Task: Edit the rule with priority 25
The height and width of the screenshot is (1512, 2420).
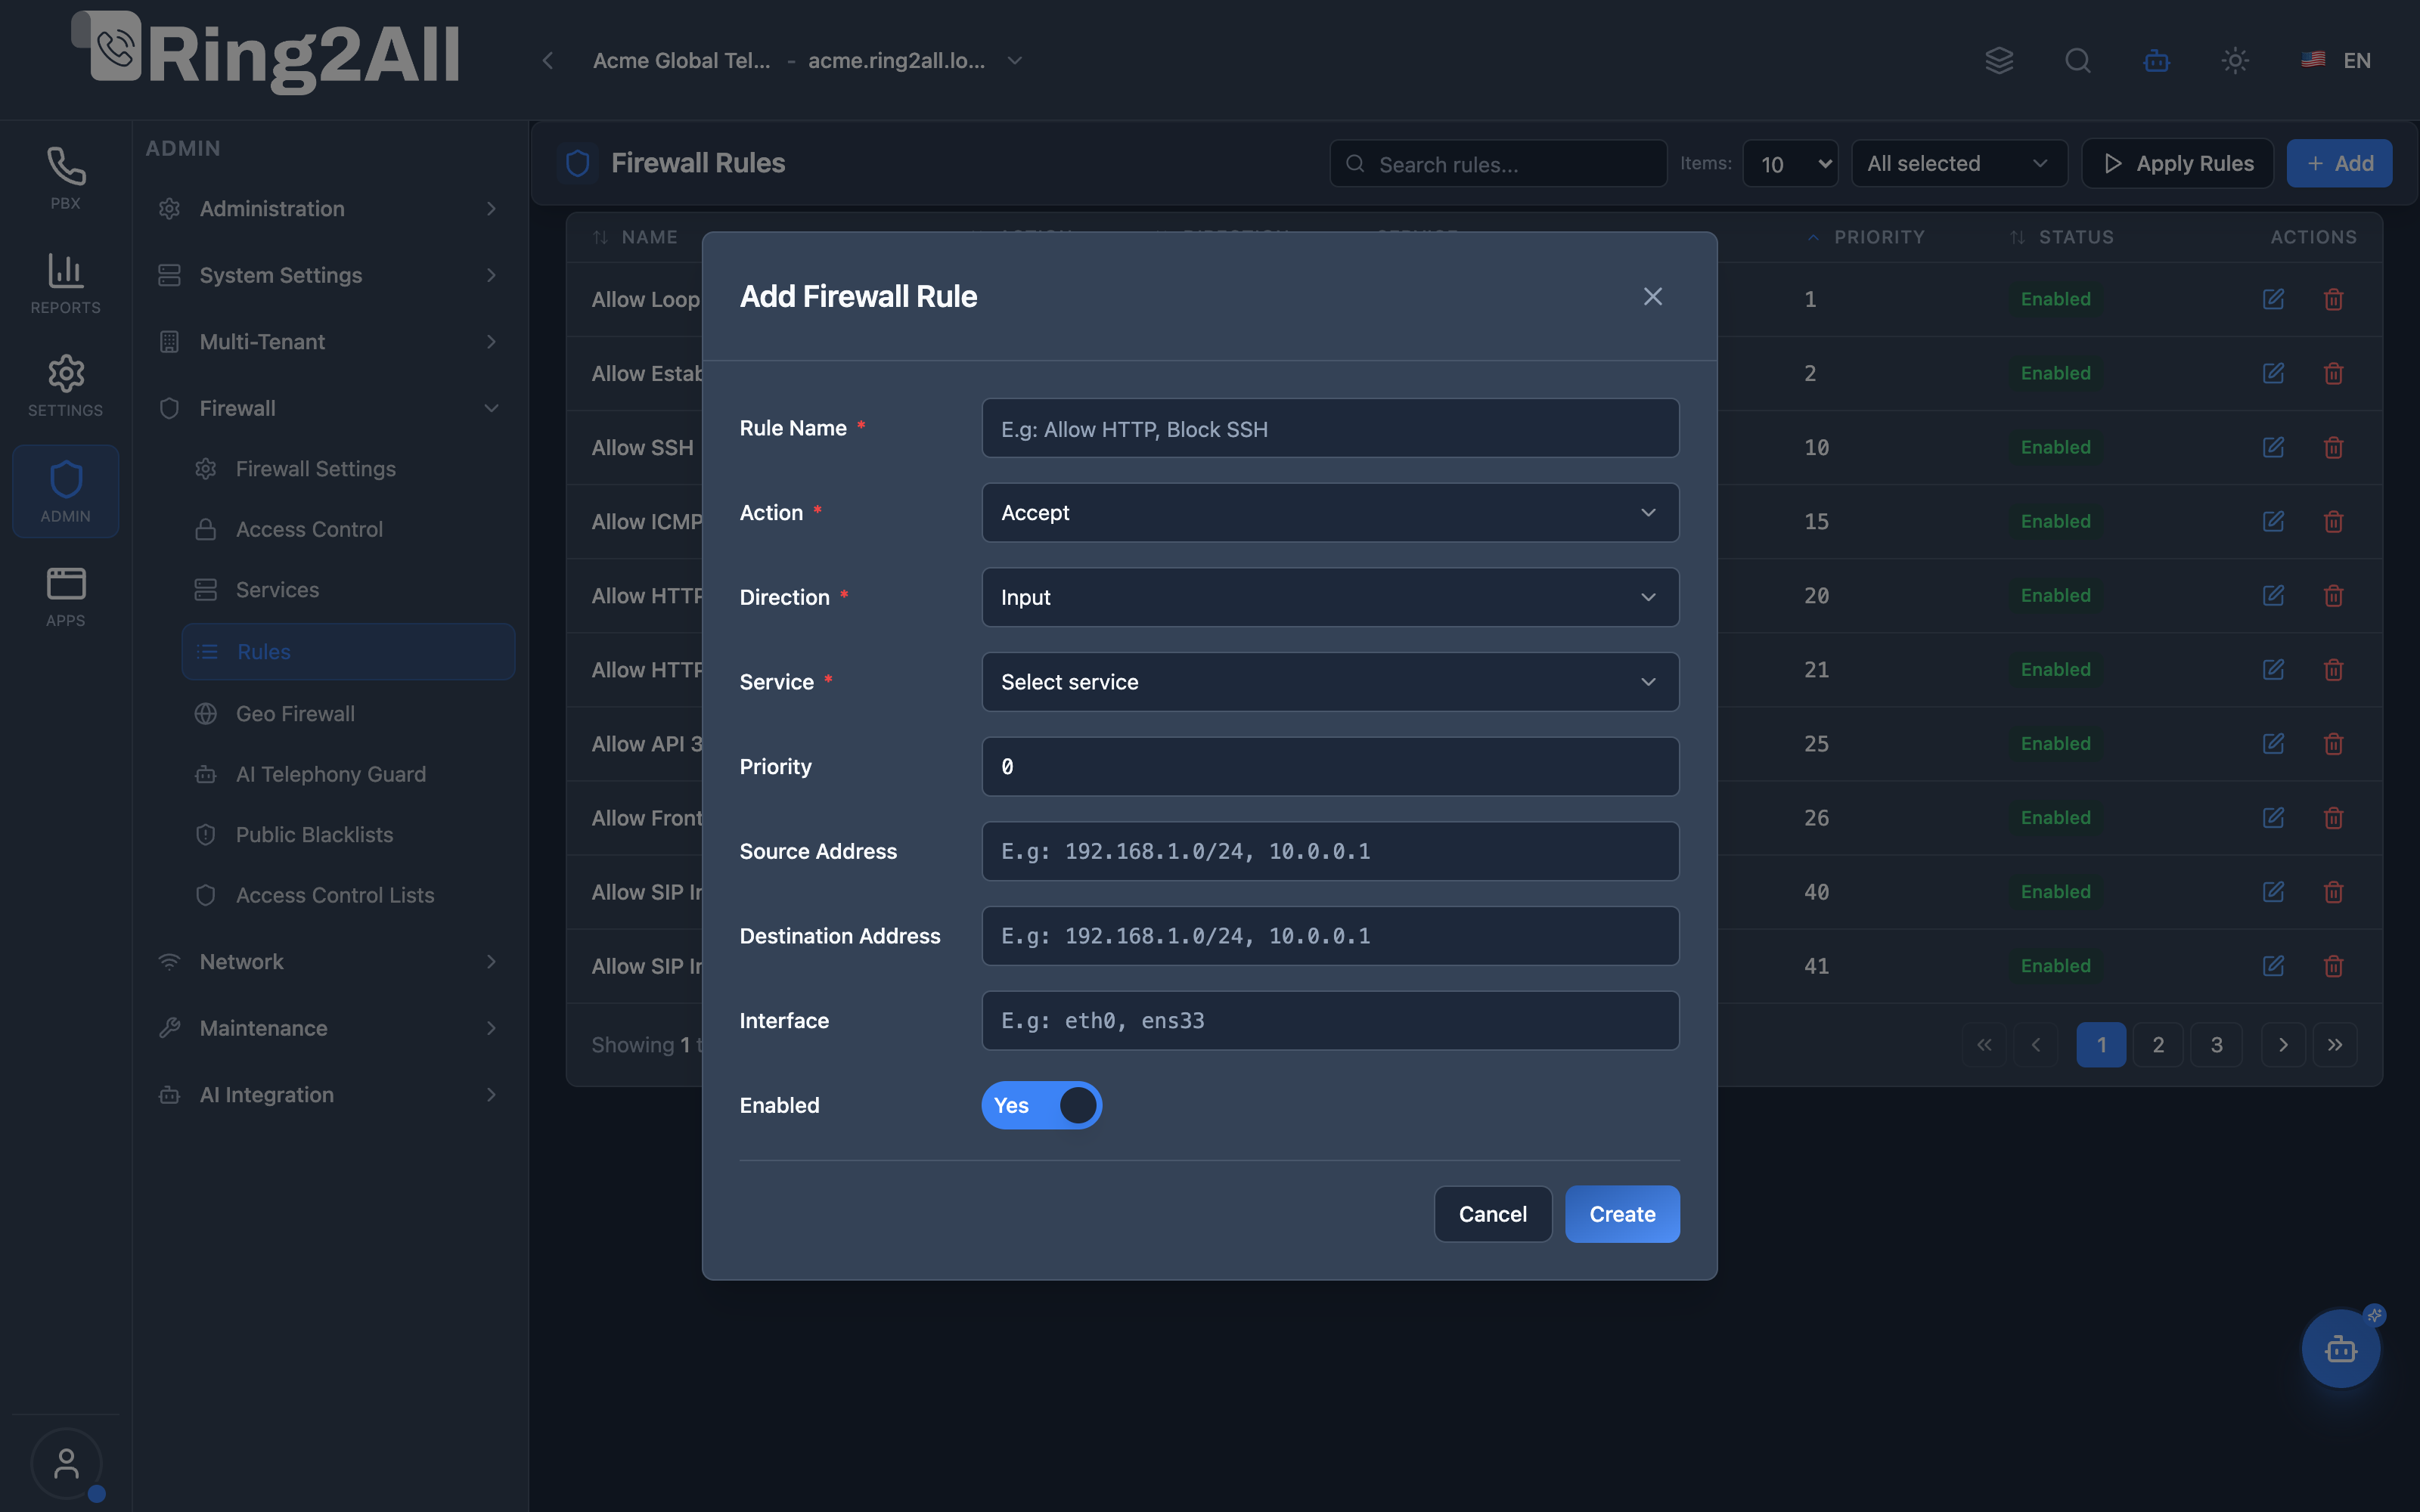Action: (2273, 743)
